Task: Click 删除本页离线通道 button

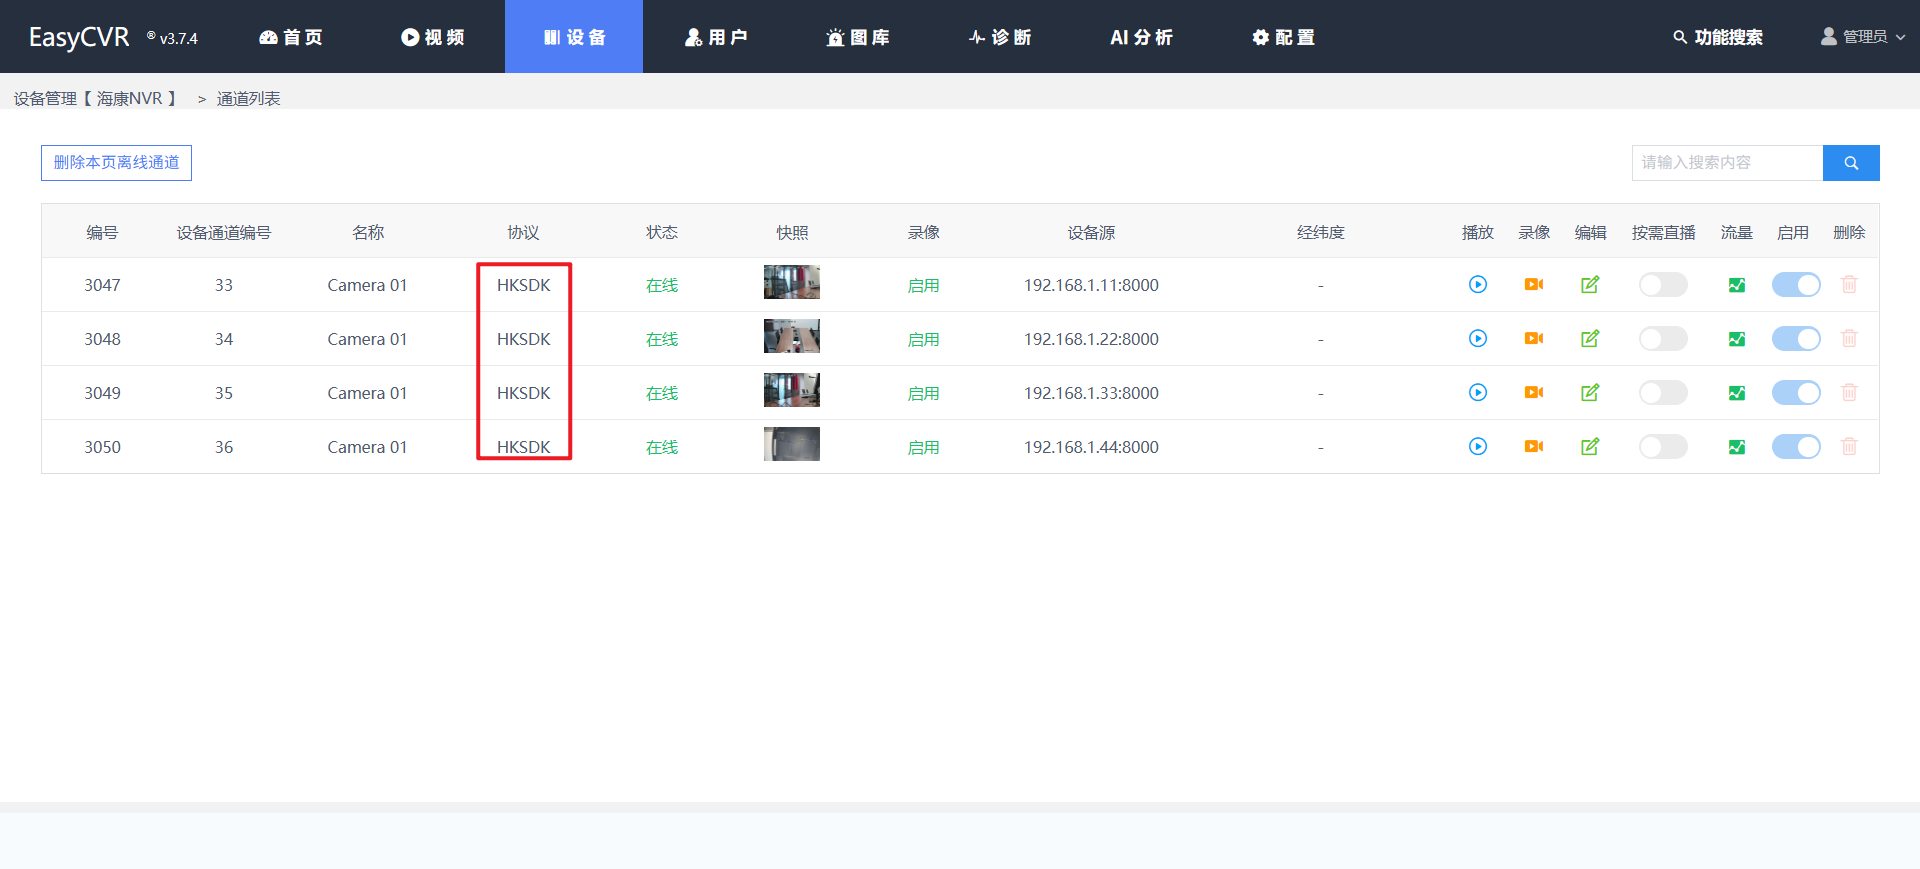Action: [116, 163]
